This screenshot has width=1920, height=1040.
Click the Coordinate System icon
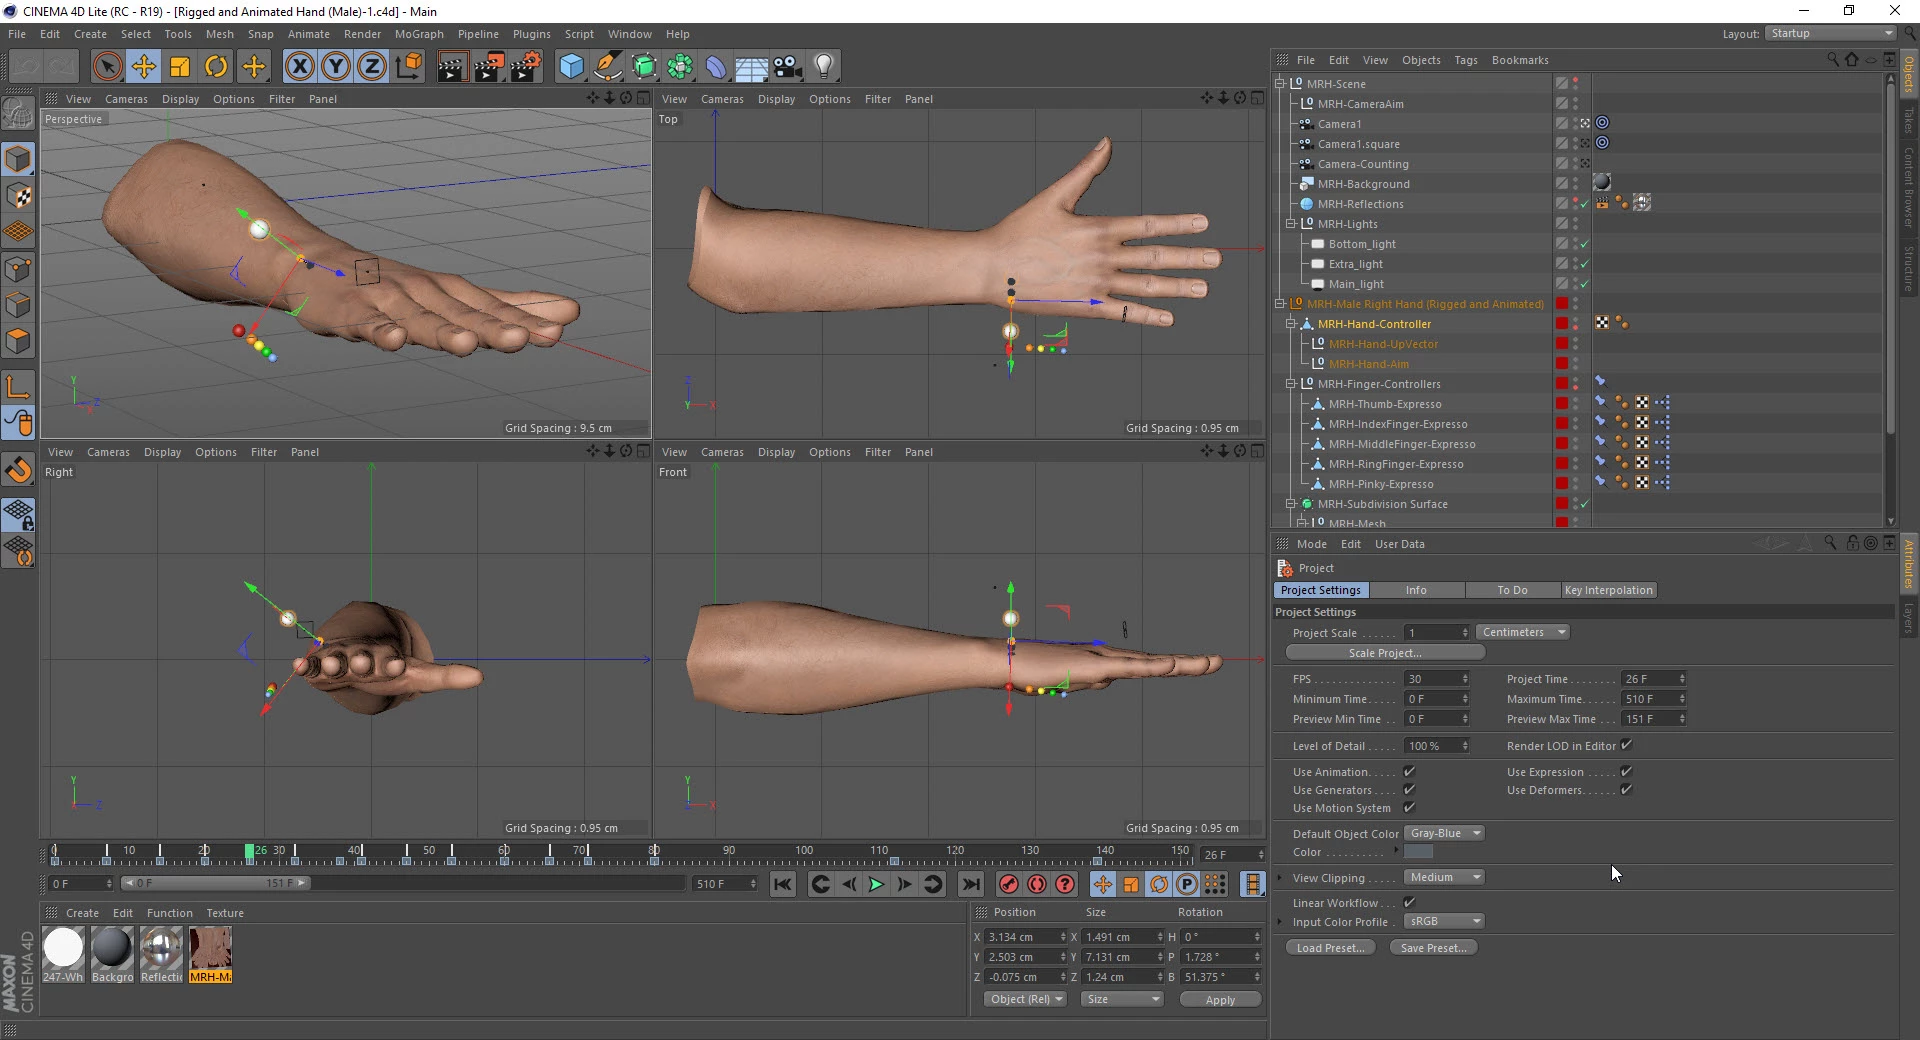[x=408, y=67]
